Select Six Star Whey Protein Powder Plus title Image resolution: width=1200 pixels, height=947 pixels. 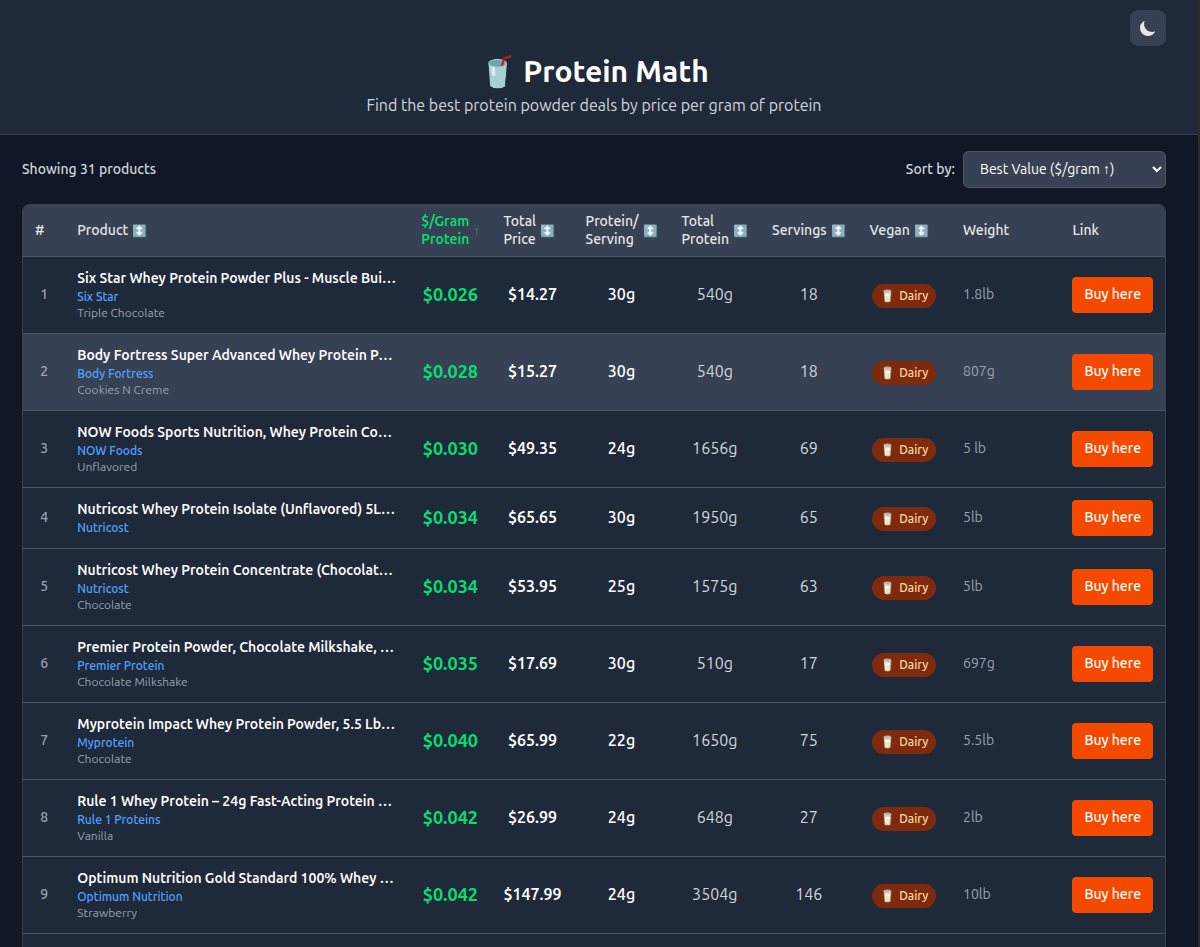pos(236,278)
